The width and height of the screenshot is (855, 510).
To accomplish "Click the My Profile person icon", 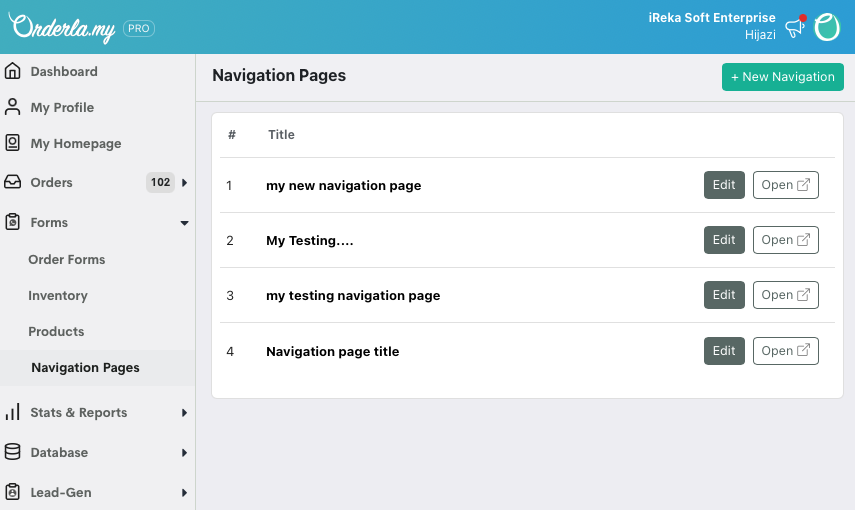I will (13, 107).
